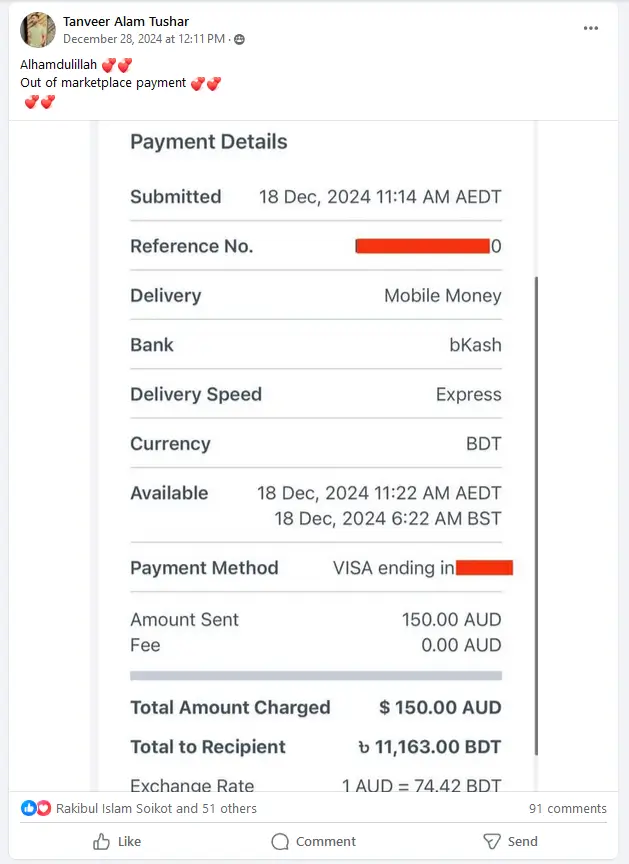
Task: Open Tanveer Alam Tushar's profile name link
Action: [126, 21]
